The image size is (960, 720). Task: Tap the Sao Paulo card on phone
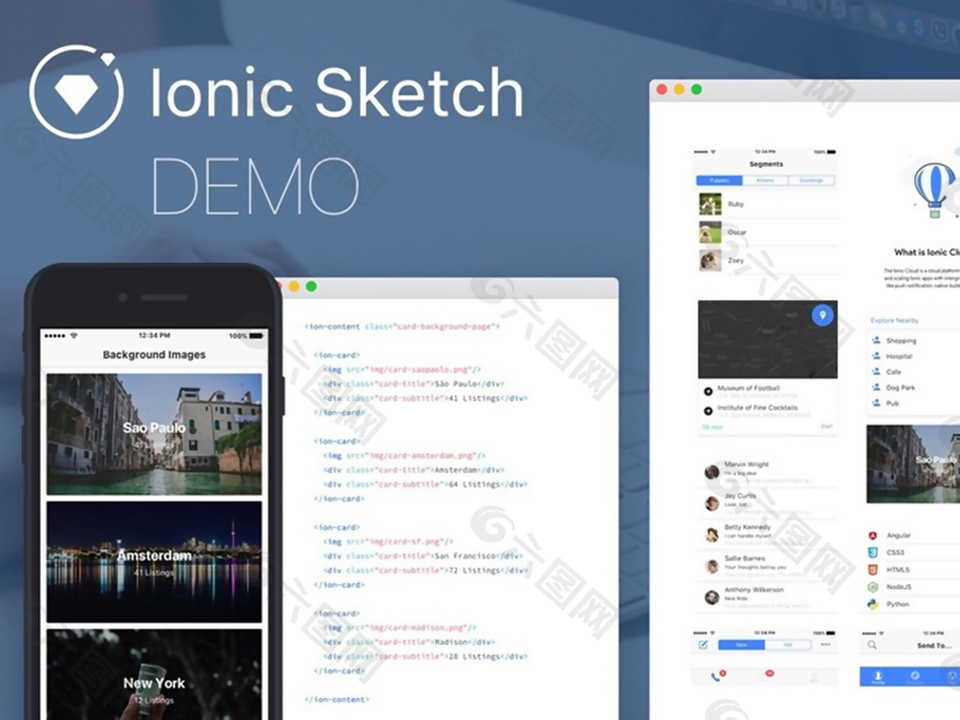[x=154, y=432]
